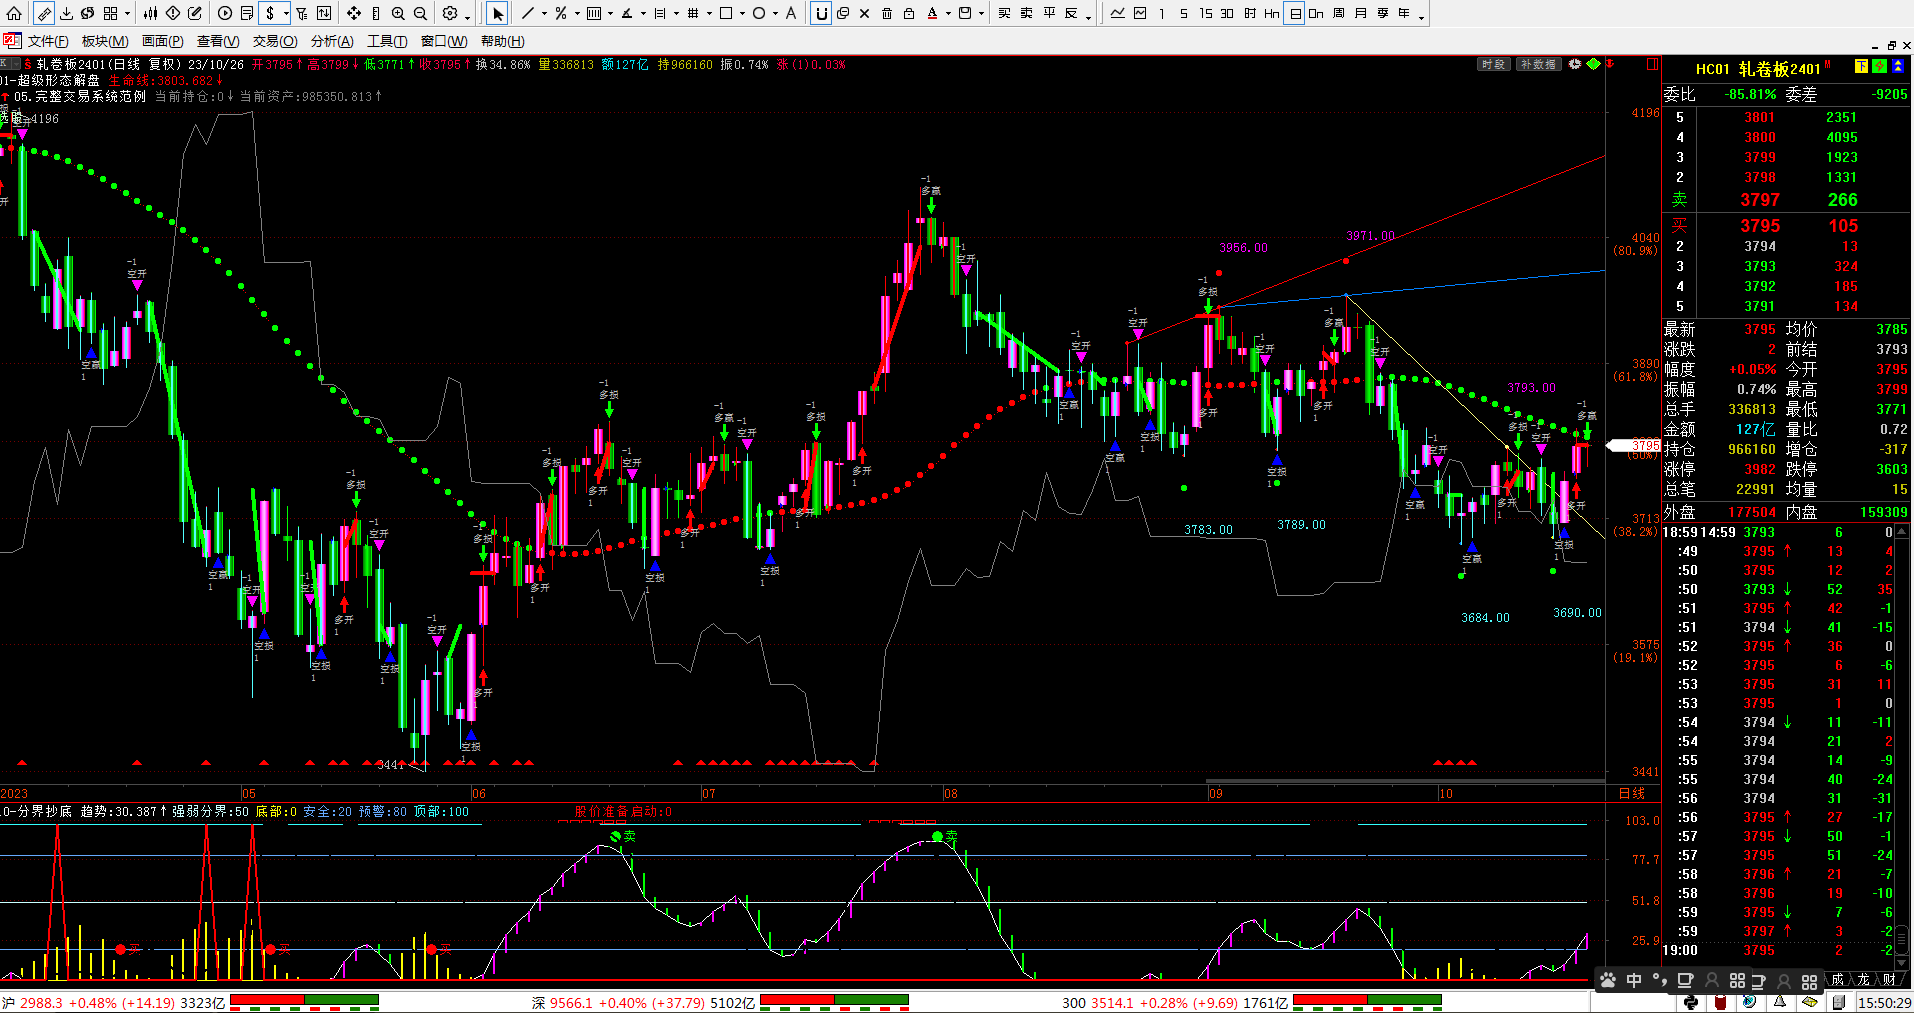1914x1013 pixels.
Task: Switch to 1-minute period
Action: pos(1162,13)
